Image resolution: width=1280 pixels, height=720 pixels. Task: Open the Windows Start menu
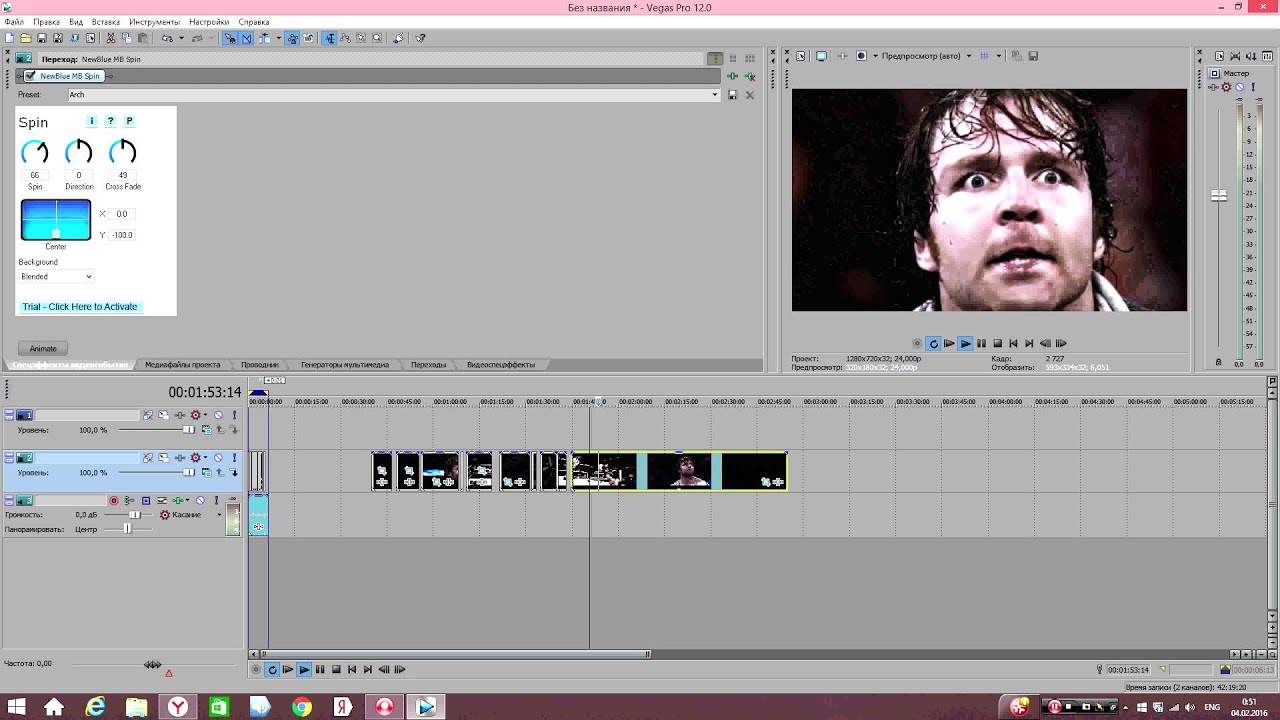16,707
